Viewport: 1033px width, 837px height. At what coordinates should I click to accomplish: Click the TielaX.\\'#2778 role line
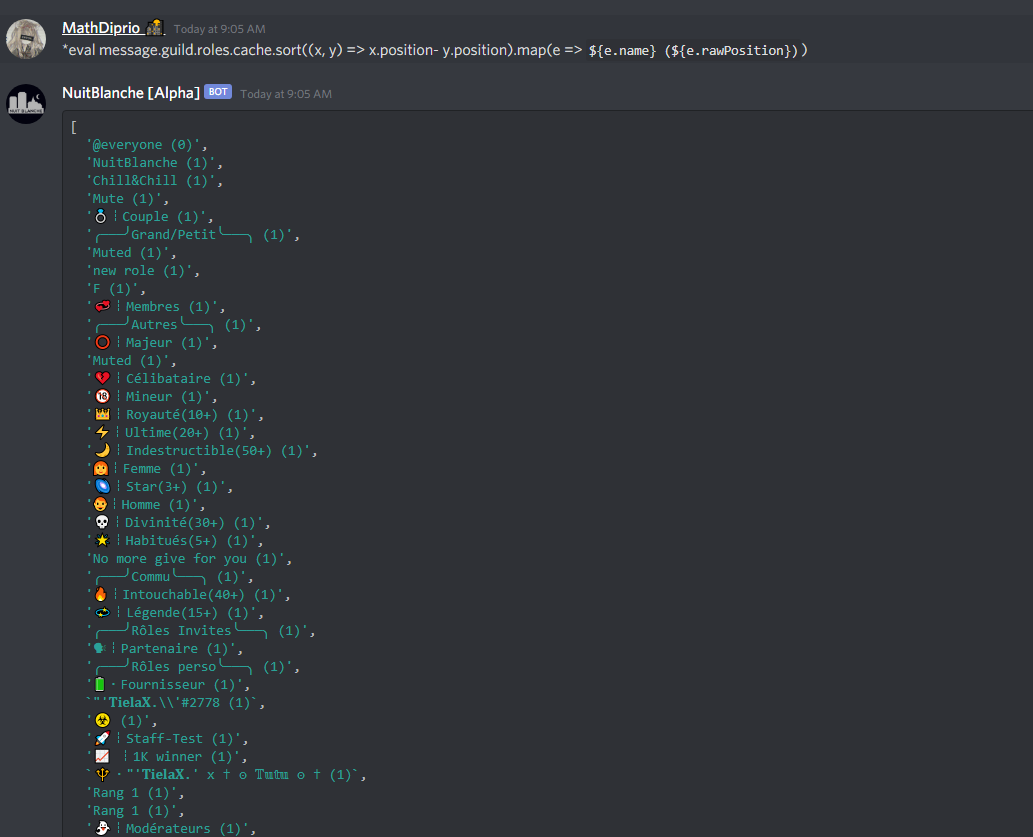[x=175, y=703]
